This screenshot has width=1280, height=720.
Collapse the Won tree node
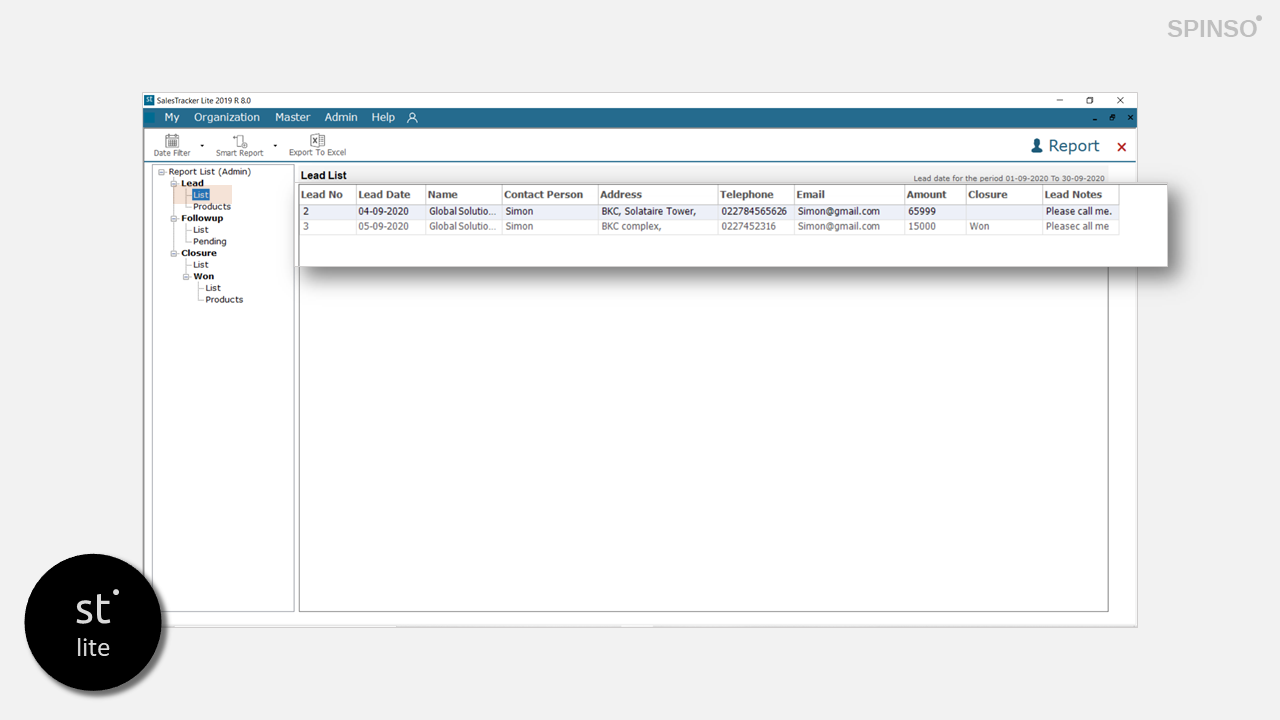185,277
